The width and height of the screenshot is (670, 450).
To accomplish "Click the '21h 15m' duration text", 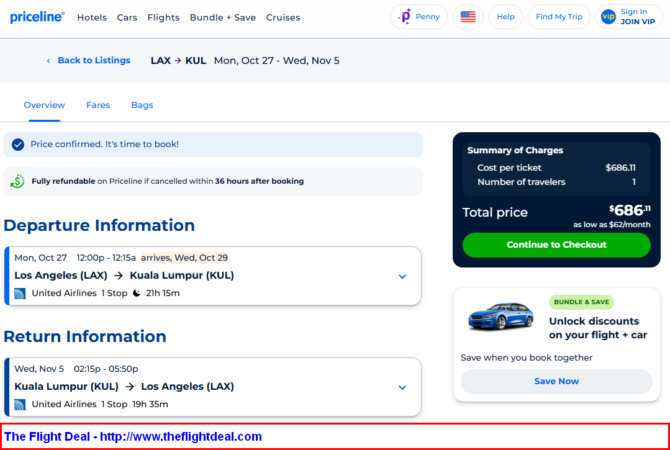I will (163, 293).
